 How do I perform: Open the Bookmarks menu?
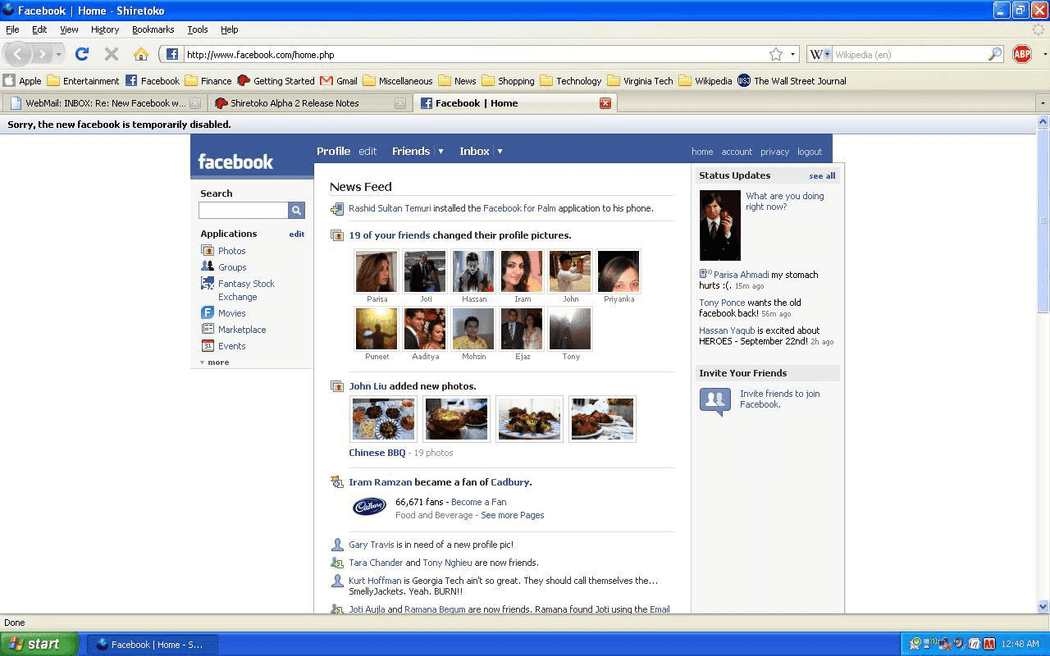coord(153,29)
